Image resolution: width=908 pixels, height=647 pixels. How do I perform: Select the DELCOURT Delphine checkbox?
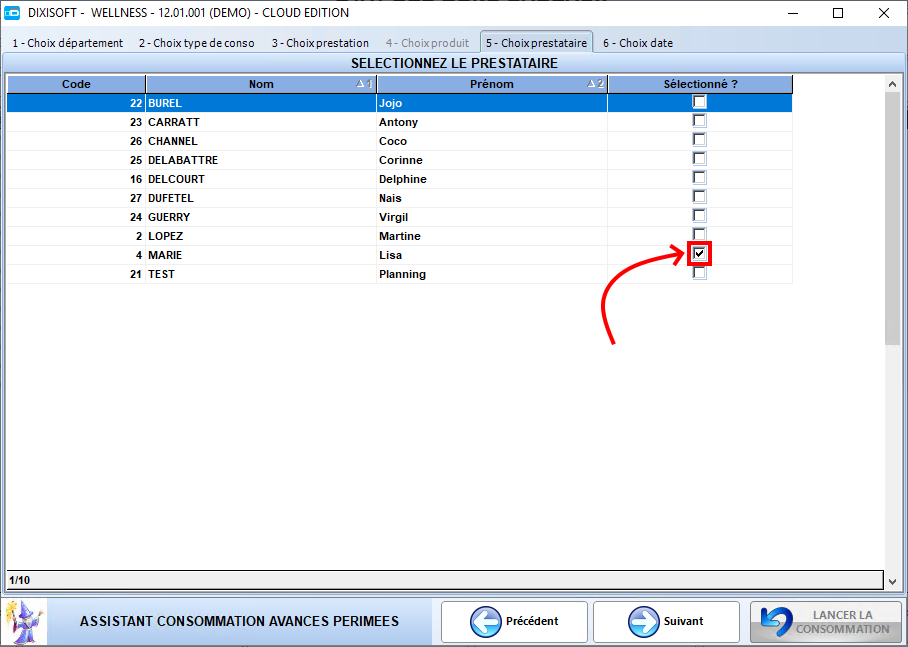point(700,178)
